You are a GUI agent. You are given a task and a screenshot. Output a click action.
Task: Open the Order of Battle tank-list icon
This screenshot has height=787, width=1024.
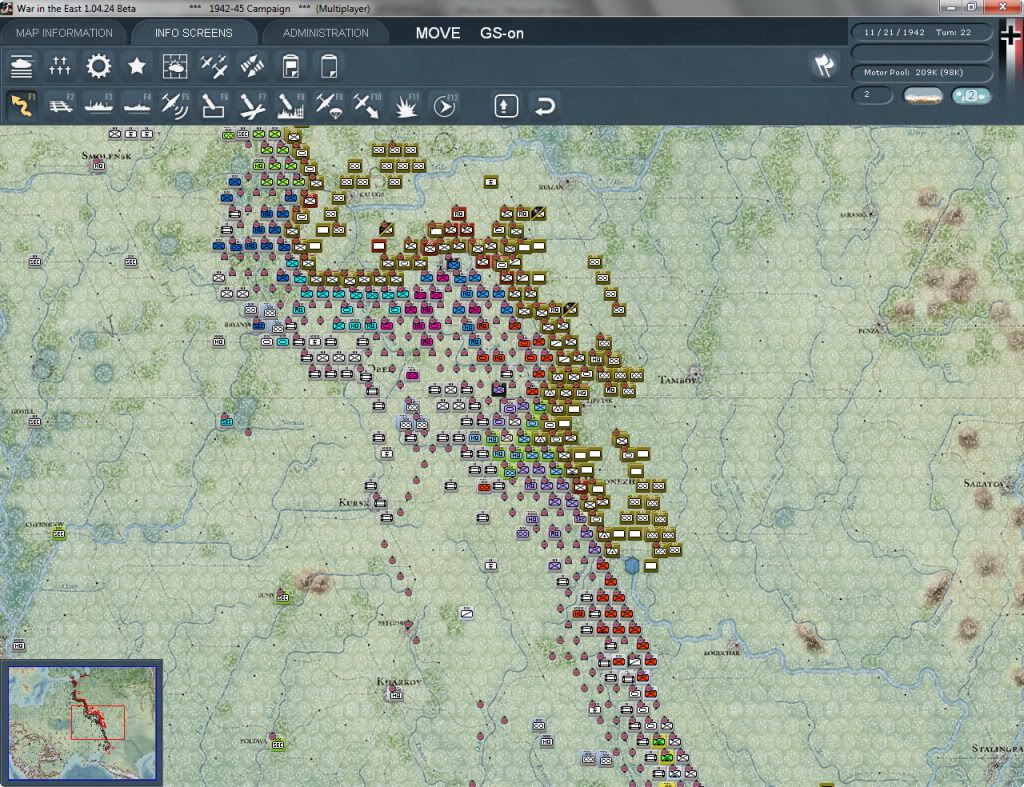pyautogui.click(x=22, y=66)
